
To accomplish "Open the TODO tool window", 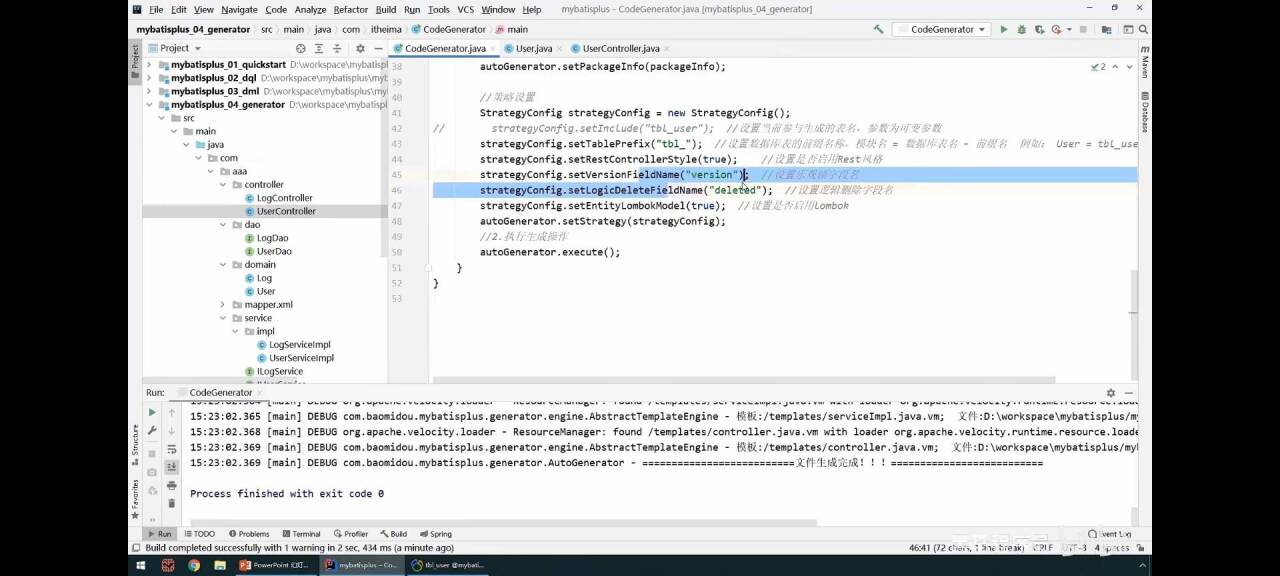I will coord(199,534).
